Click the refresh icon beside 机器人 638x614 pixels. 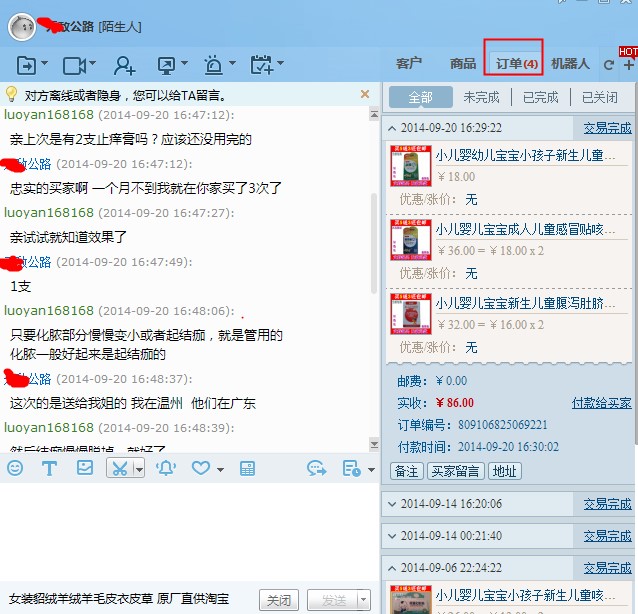pyautogui.click(x=608, y=65)
